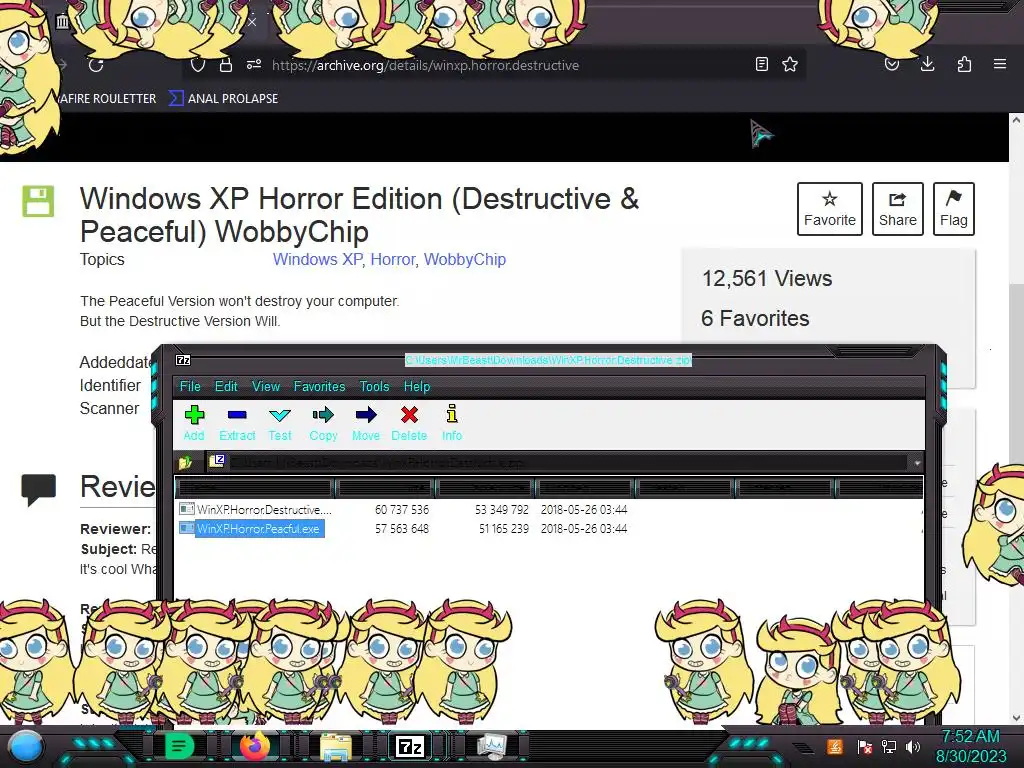Click the Flag button on archive page
This screenshot has width=1024, height=768.
pos(953,209)
